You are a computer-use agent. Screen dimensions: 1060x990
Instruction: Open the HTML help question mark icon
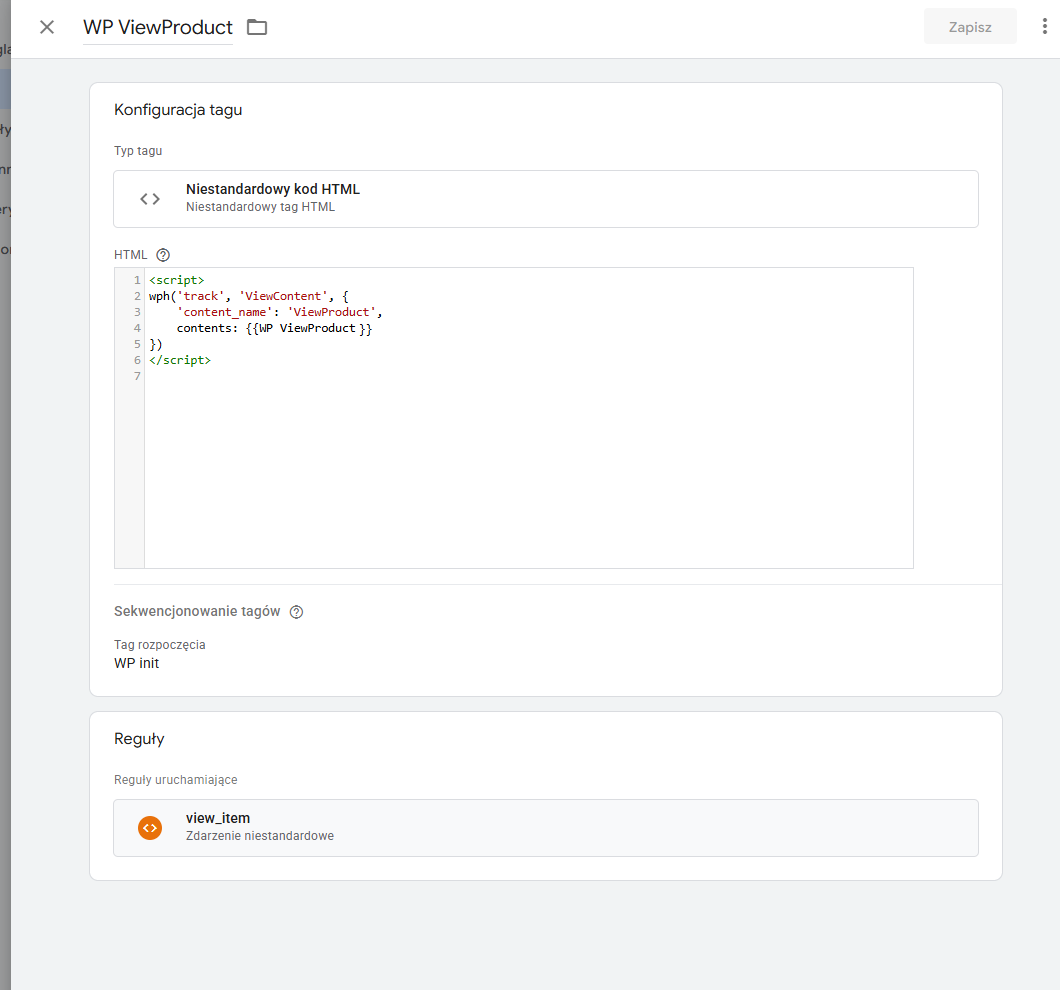coord(163,255)
